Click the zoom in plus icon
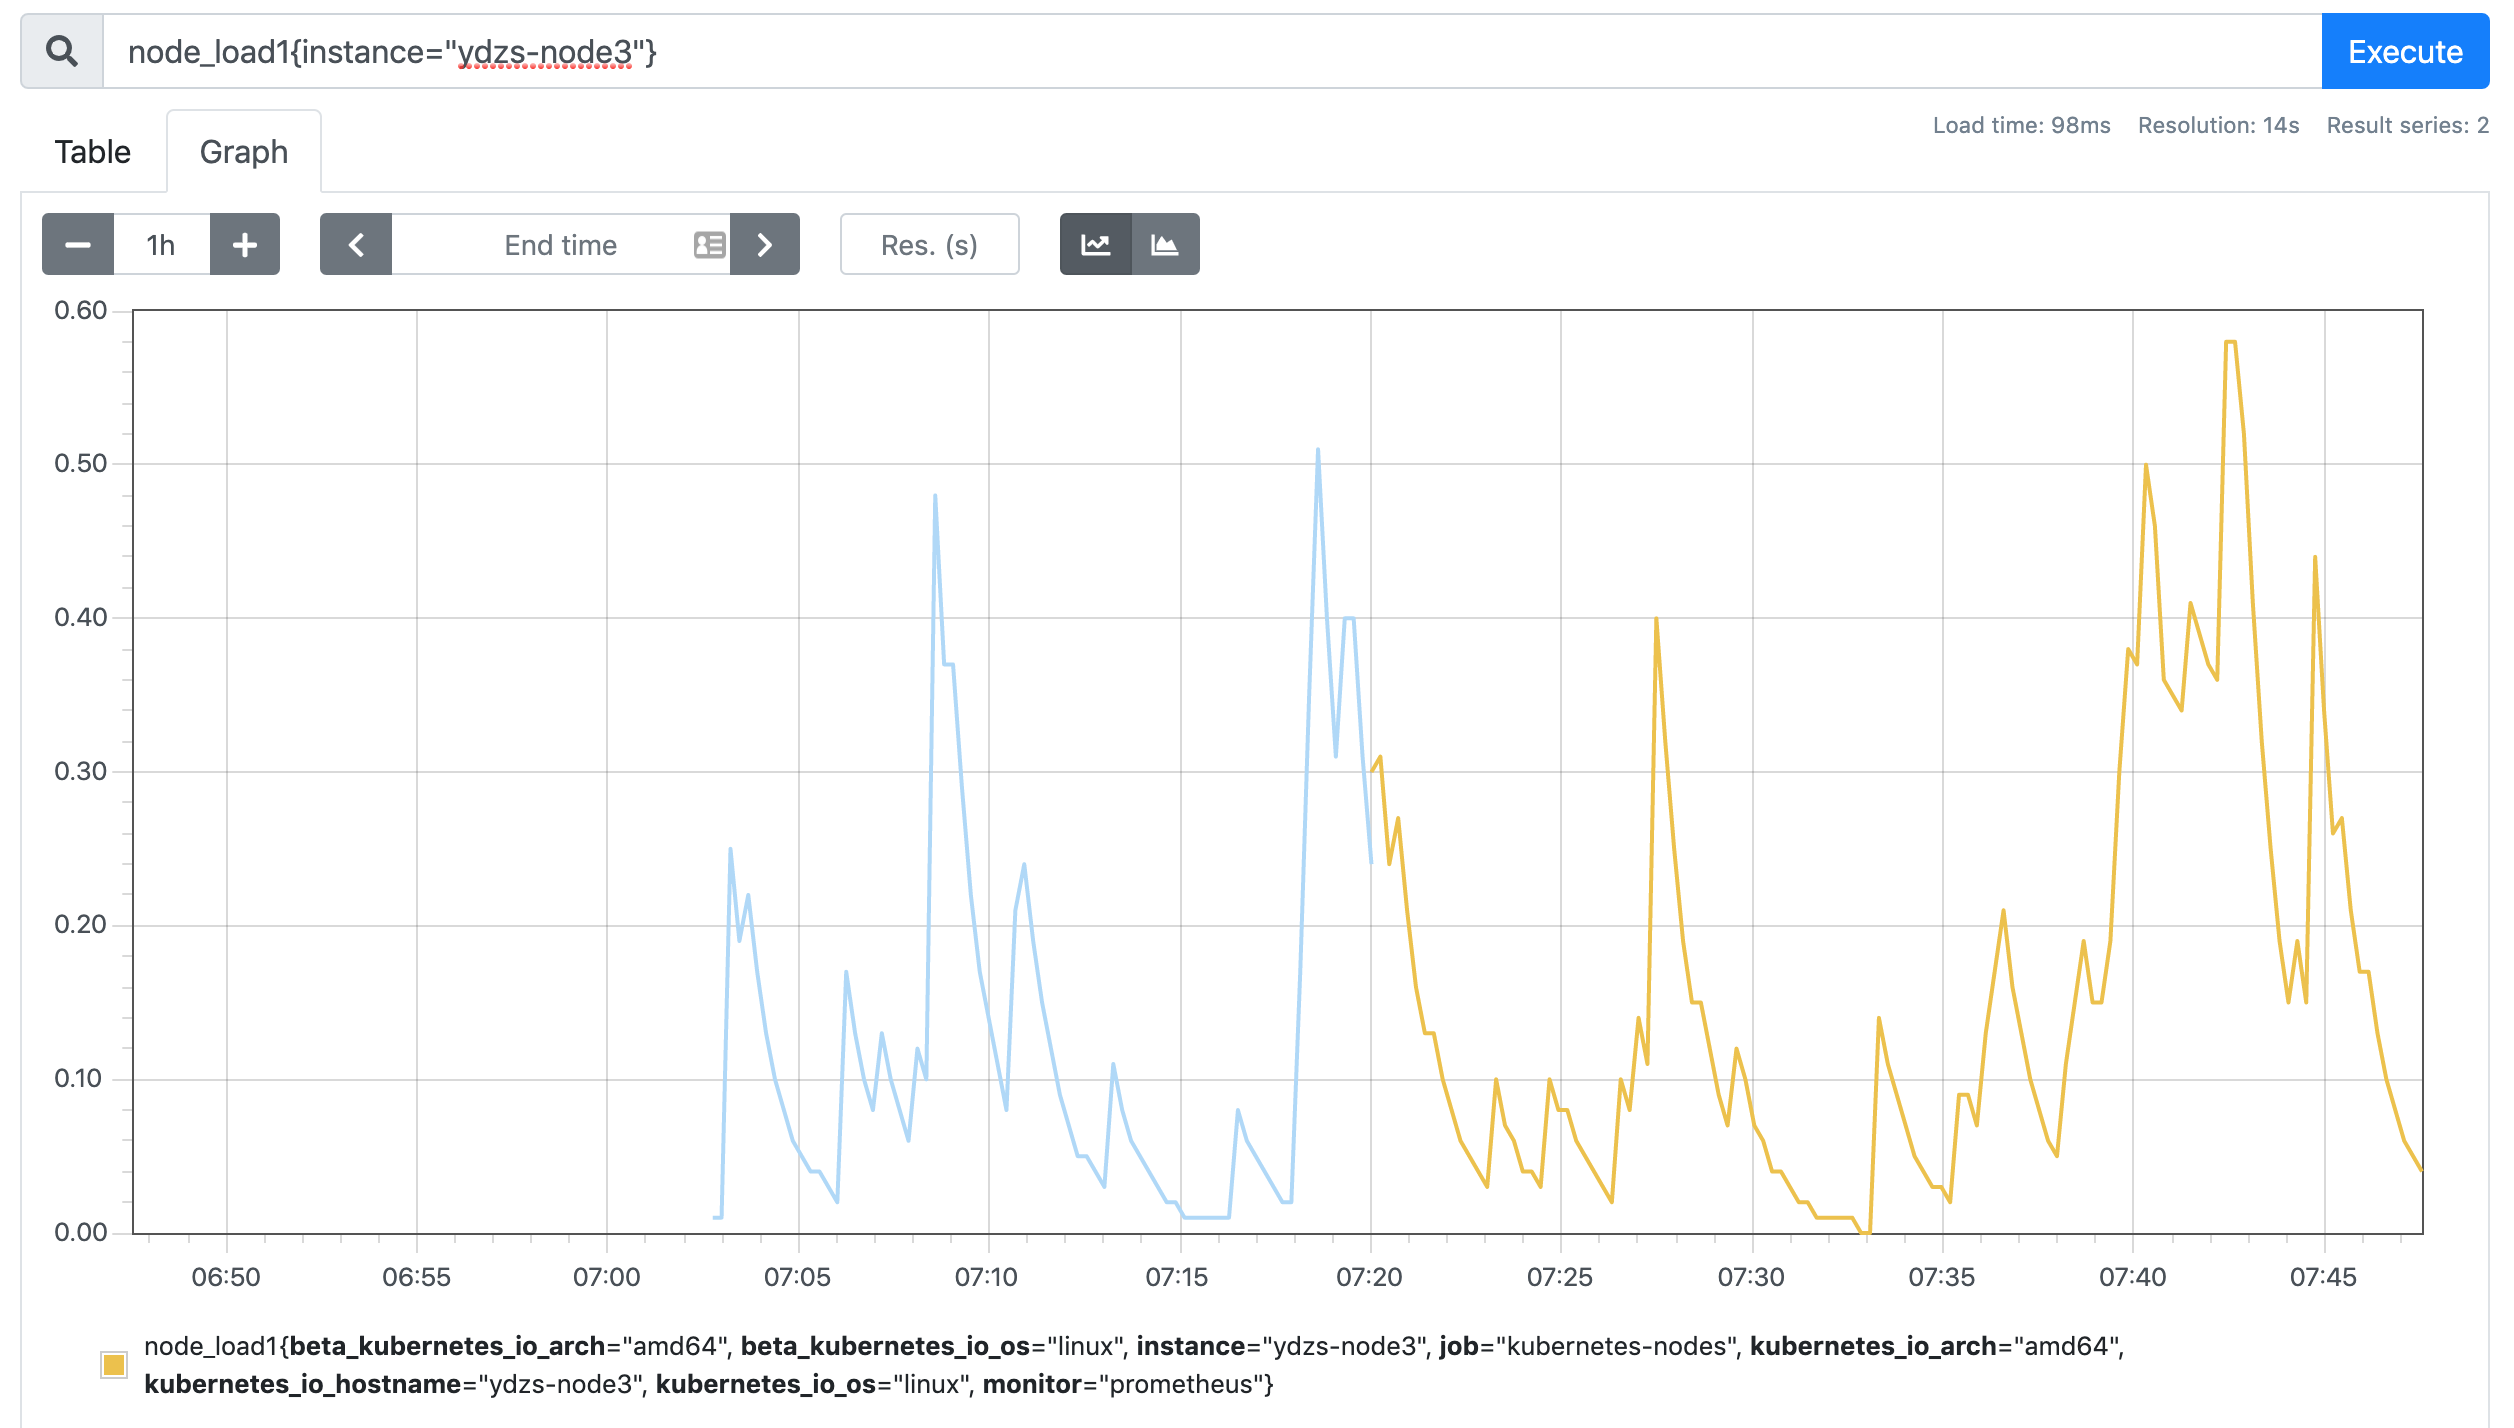Screen dimensions: 2514x1428 click(x=243, y=243)
